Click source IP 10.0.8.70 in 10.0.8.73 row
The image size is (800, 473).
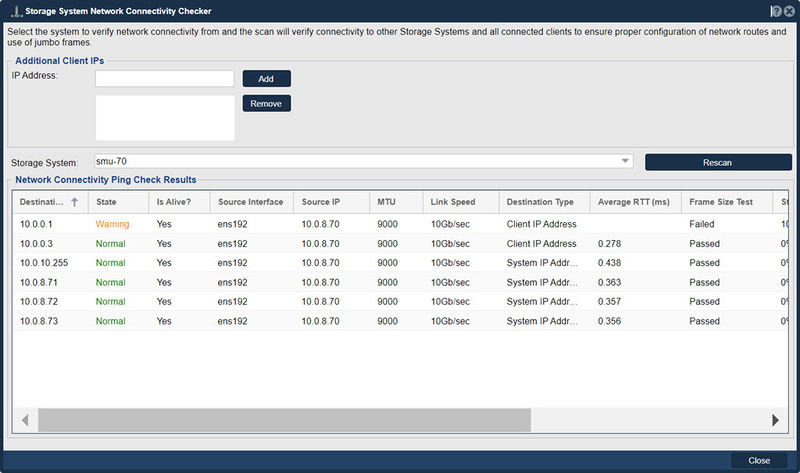pyautogui.click(x=320, y=321)
